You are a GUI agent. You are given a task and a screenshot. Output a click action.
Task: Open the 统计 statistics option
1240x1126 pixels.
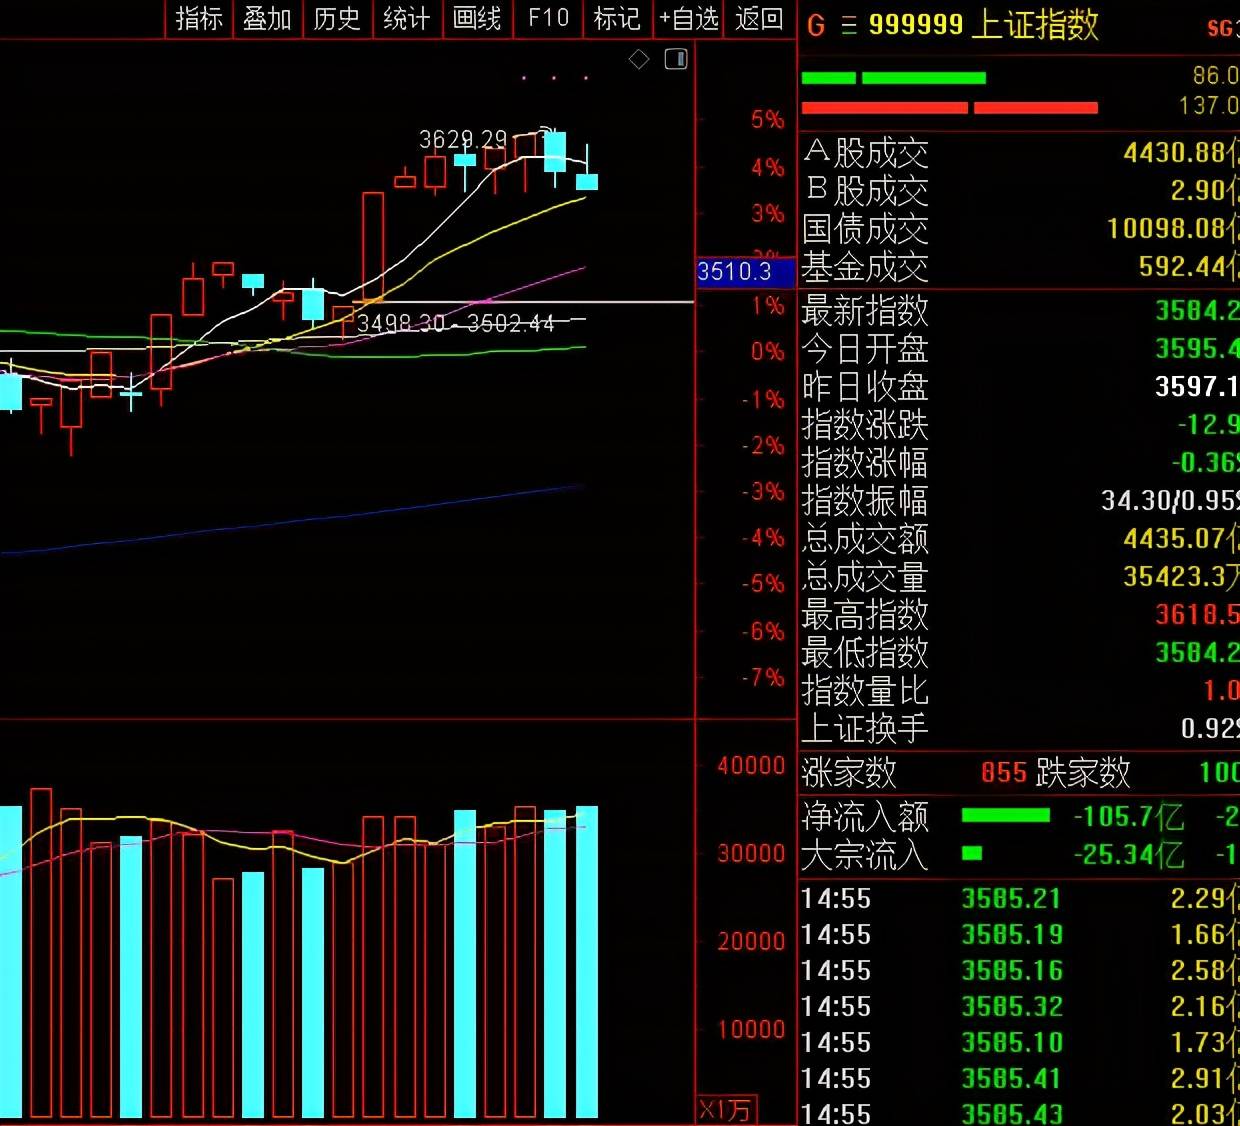pyautogui.click(x=406, y=19)
